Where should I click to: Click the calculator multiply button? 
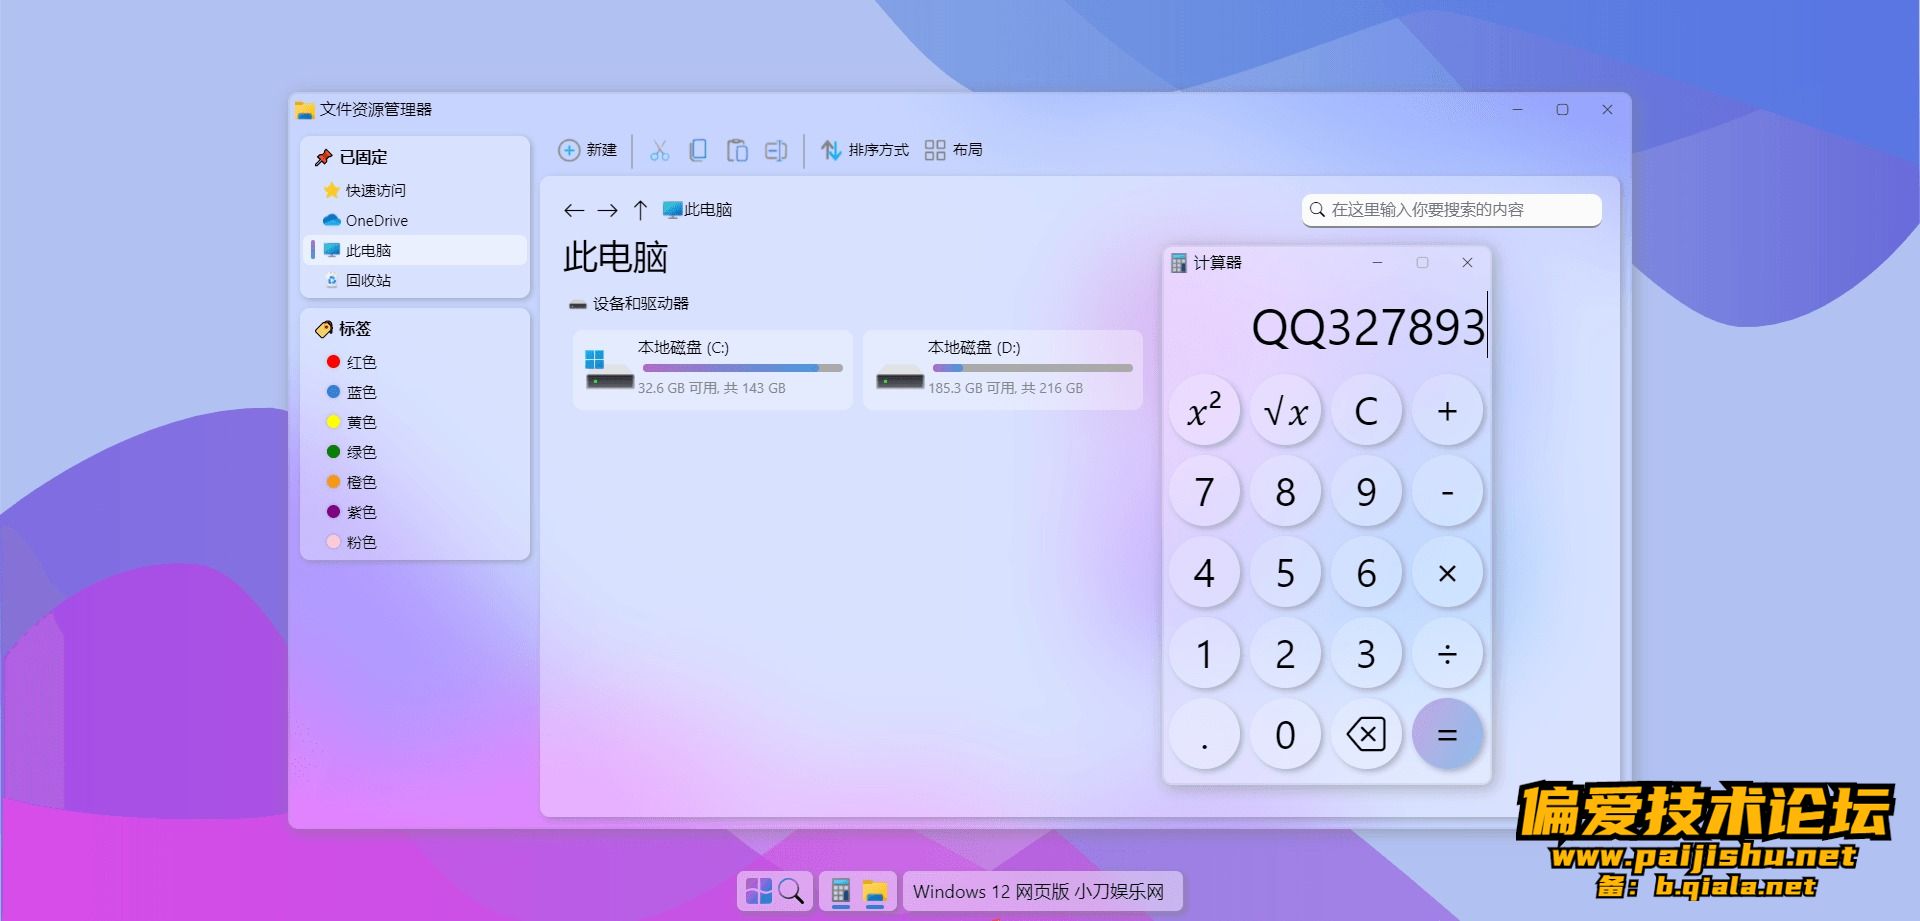1447,573
